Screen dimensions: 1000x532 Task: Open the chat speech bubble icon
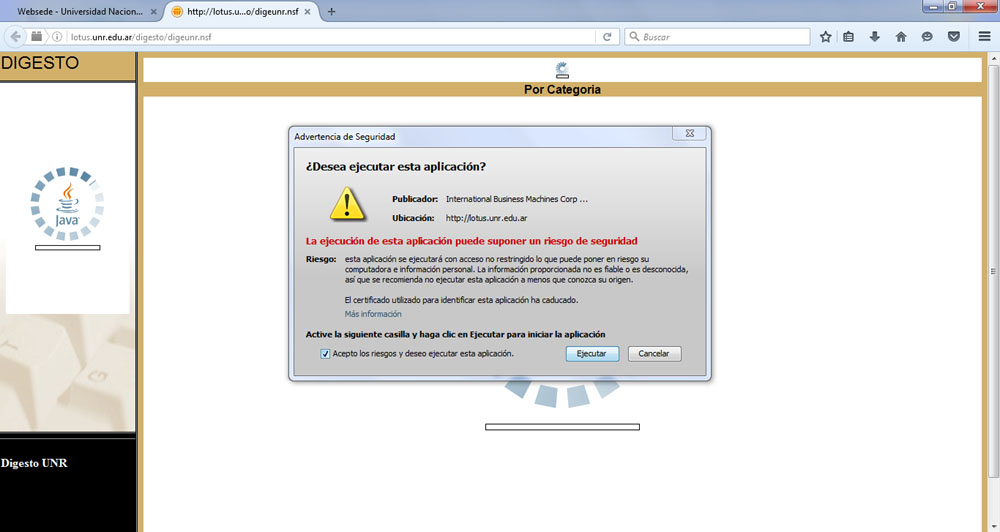927,37
